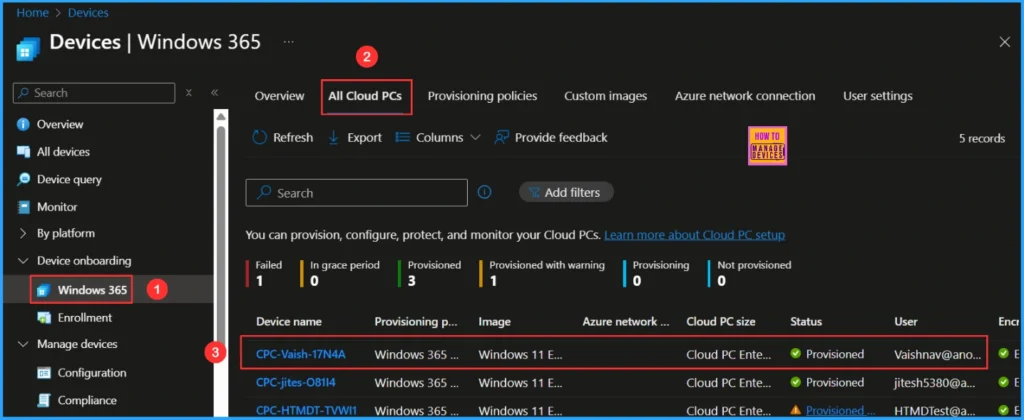Sort by Cloud PC size column header
The image size is (1024, 420).
click(x=721, y=321)
